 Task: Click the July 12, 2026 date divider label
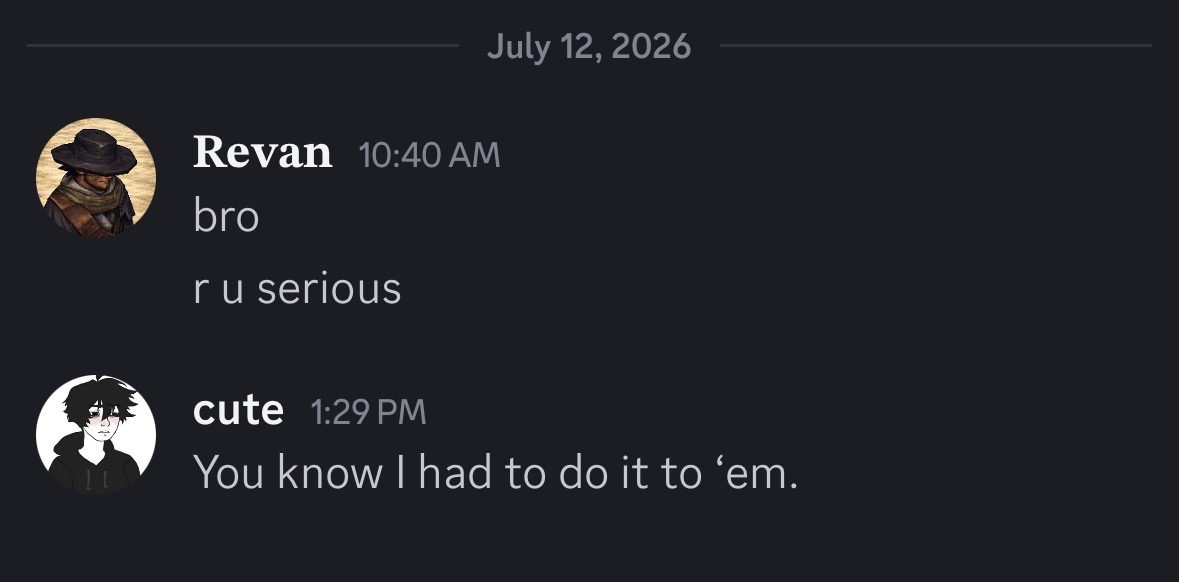pos(589,47)
